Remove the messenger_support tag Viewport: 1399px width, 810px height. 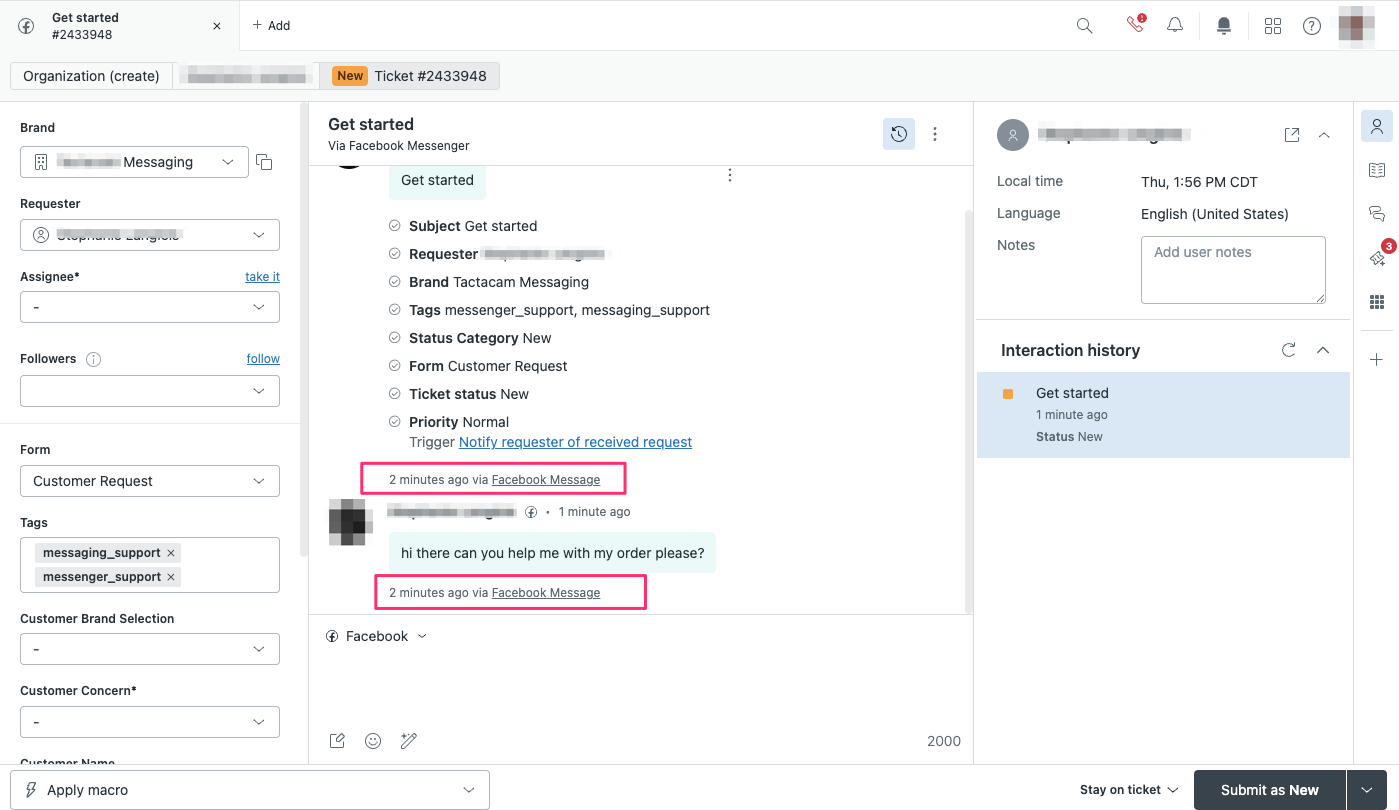(171, 577)
